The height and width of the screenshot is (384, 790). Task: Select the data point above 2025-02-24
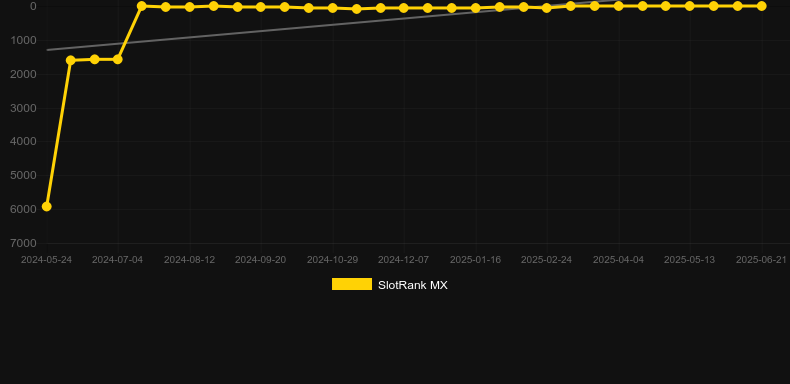(x=547, y=8)
